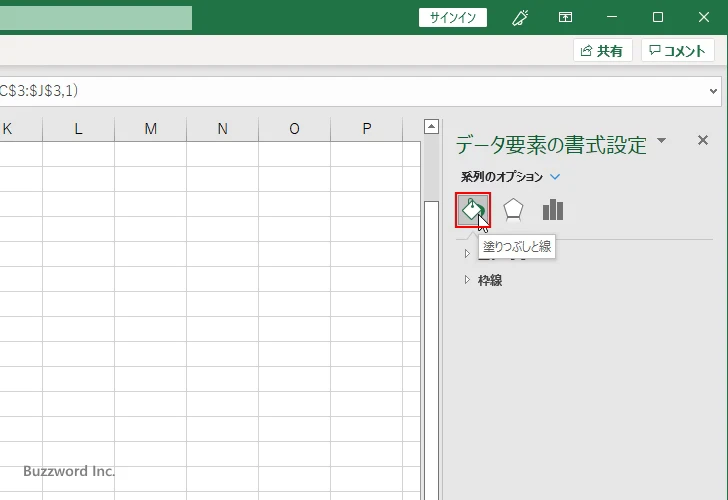Select column N header
Screen dimensions: 728x500
222,129
